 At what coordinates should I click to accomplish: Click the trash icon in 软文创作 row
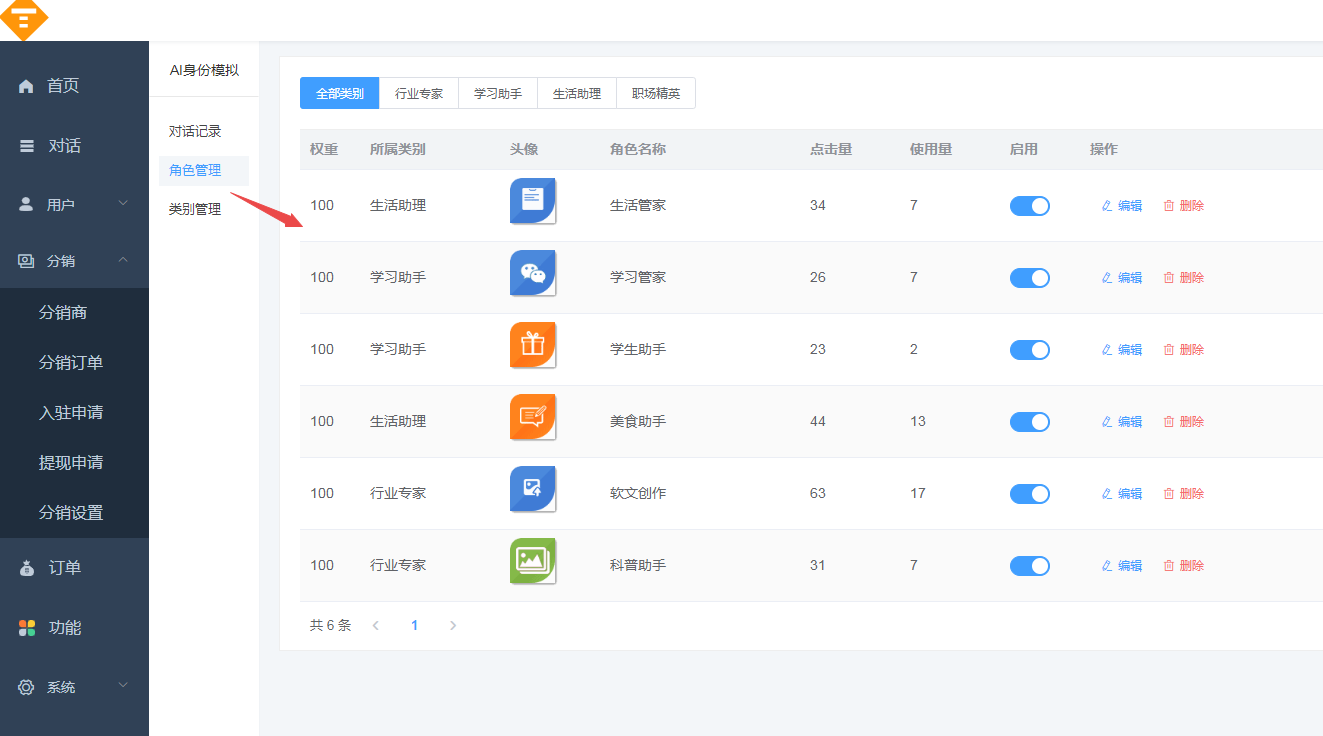[1169, 494]
